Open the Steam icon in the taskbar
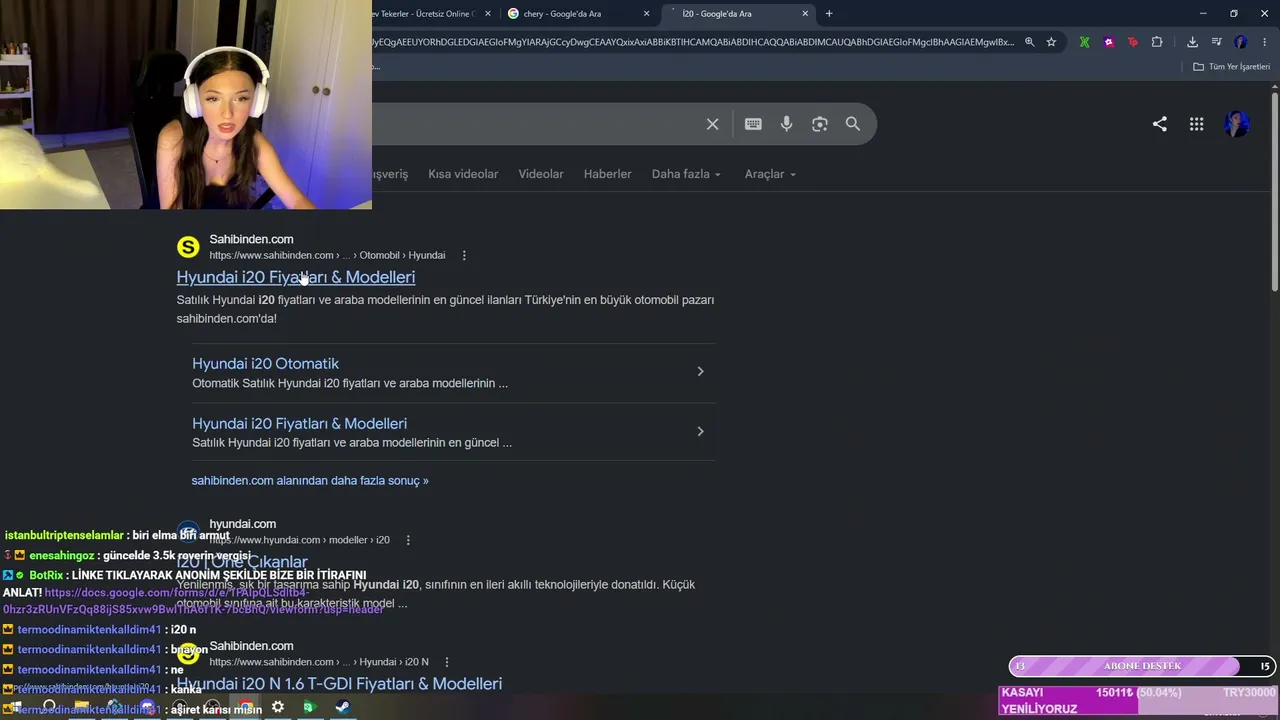Screen dimensions: 1280x720 pos(342,708)
